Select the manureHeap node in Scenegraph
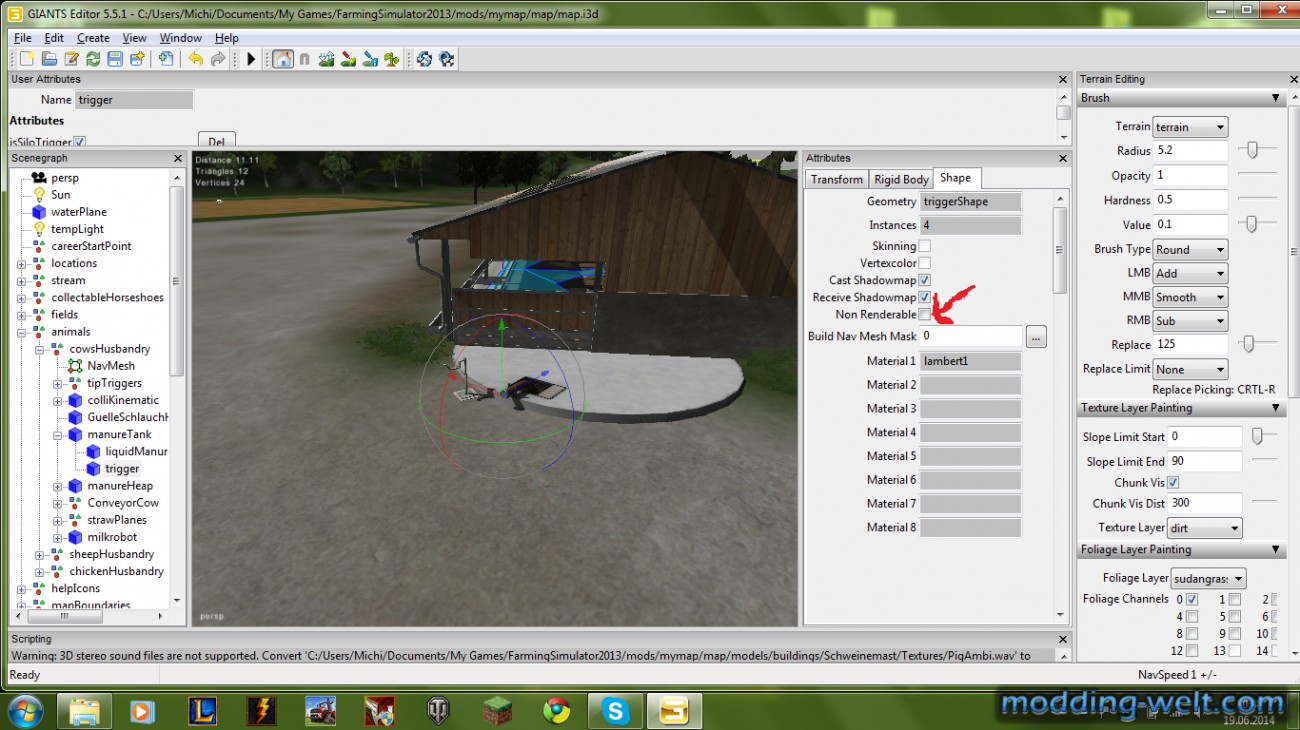Image resolution: width=1300 pixels, height=730 pixels. (120, 486)
